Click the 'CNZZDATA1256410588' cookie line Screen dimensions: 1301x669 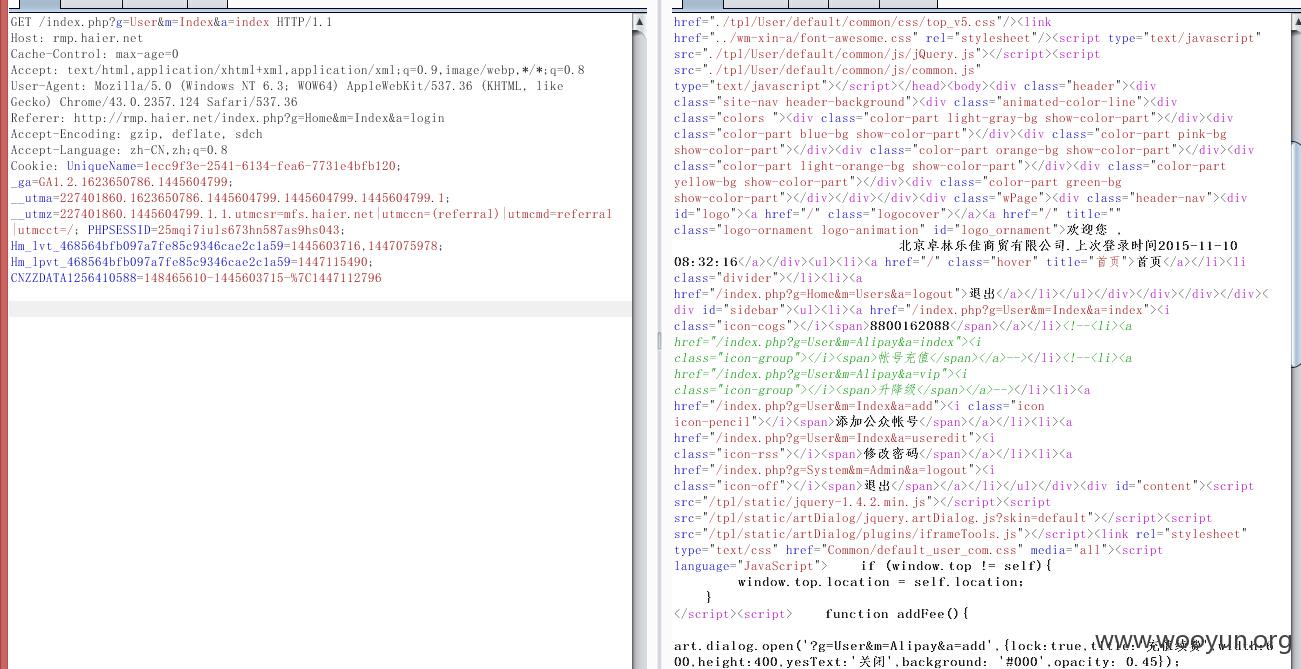tap(196, 278)
